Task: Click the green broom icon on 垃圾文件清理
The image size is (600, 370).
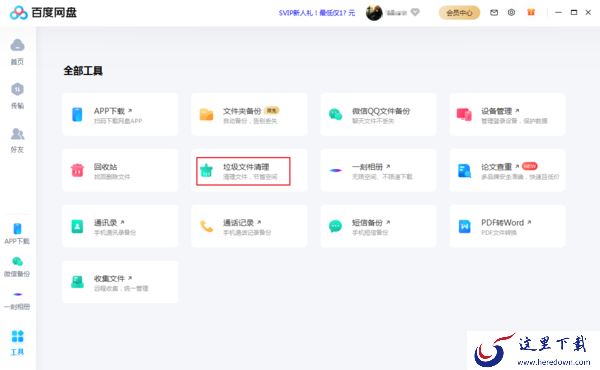Action: click(x=206, y=171)
